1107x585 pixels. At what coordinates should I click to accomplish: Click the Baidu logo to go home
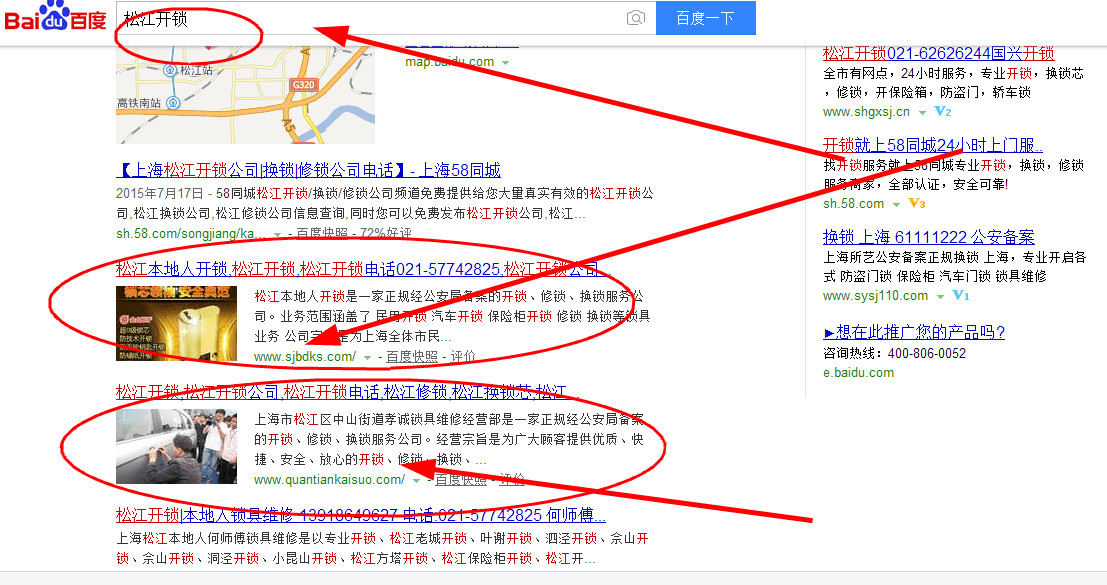[x=55, y=16]
